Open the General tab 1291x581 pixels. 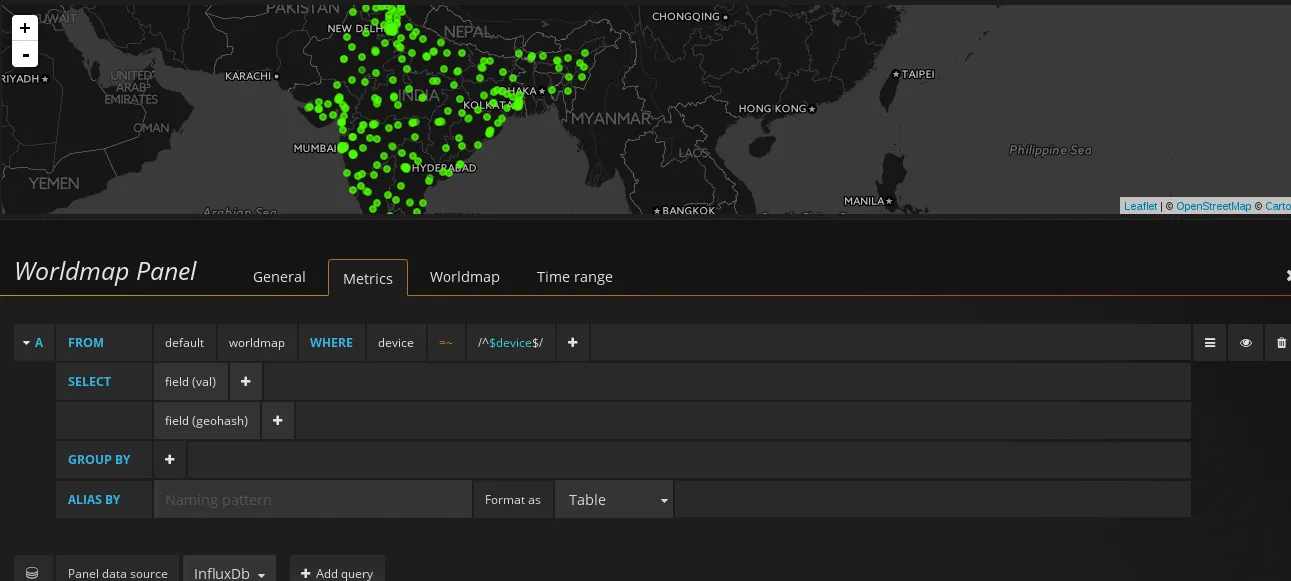click(x=279, y=277)
